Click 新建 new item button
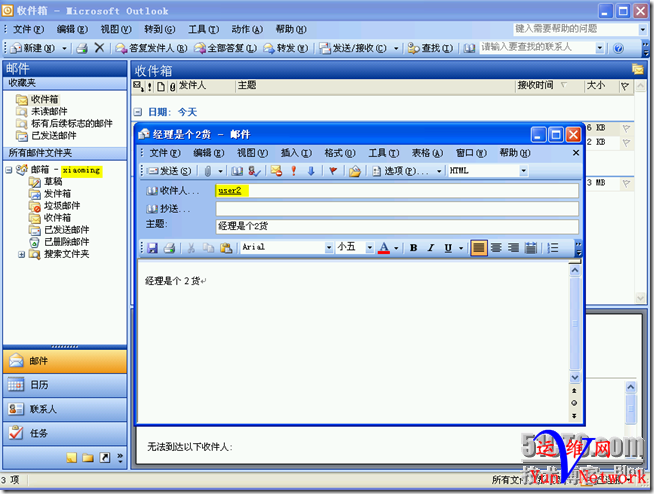Viewport: 654px width, 494px height. coord(33,48)
